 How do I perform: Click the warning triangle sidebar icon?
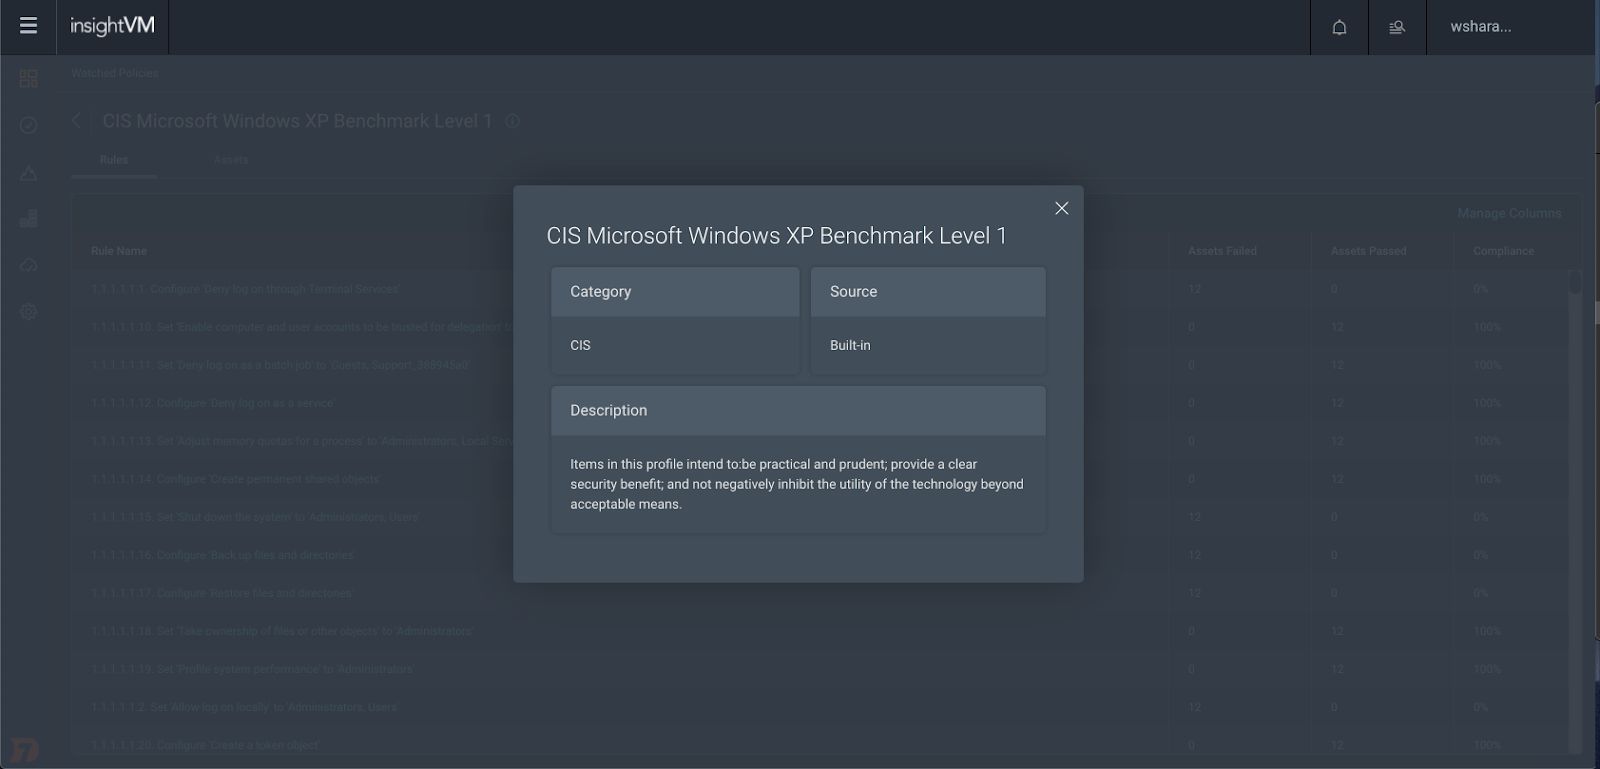[x=28, y=173]
